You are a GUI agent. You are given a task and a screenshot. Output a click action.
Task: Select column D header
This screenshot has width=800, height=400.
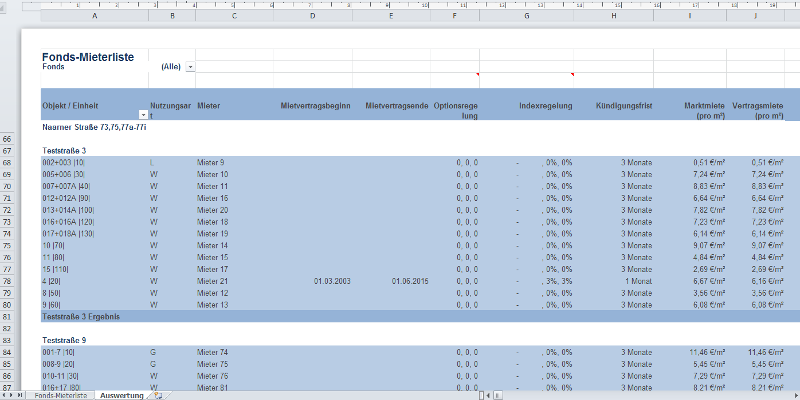(313, 16)
